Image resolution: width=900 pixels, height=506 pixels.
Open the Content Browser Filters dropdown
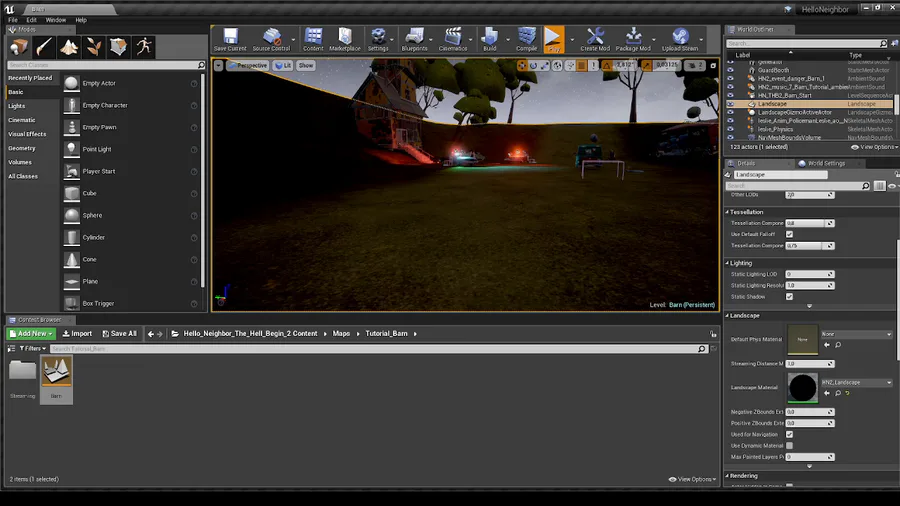33,348
